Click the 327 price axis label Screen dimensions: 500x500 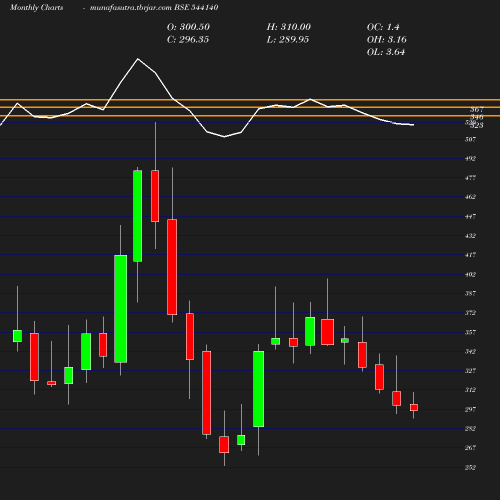(470, 371)
